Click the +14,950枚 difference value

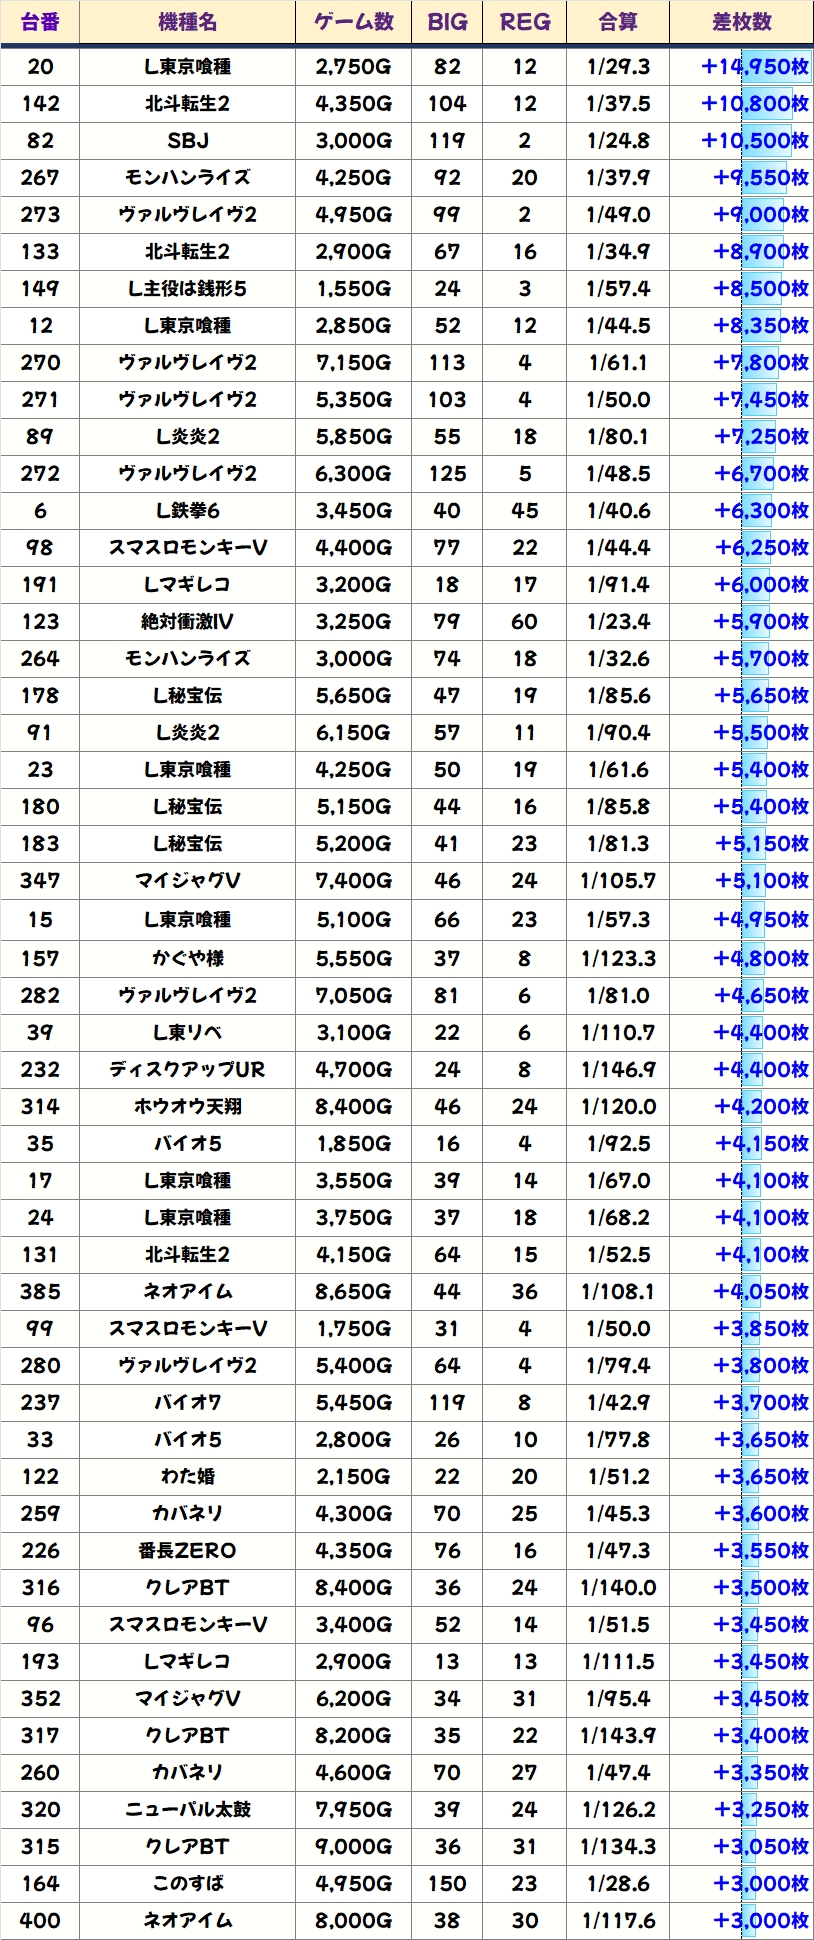(x=755, y=67)
